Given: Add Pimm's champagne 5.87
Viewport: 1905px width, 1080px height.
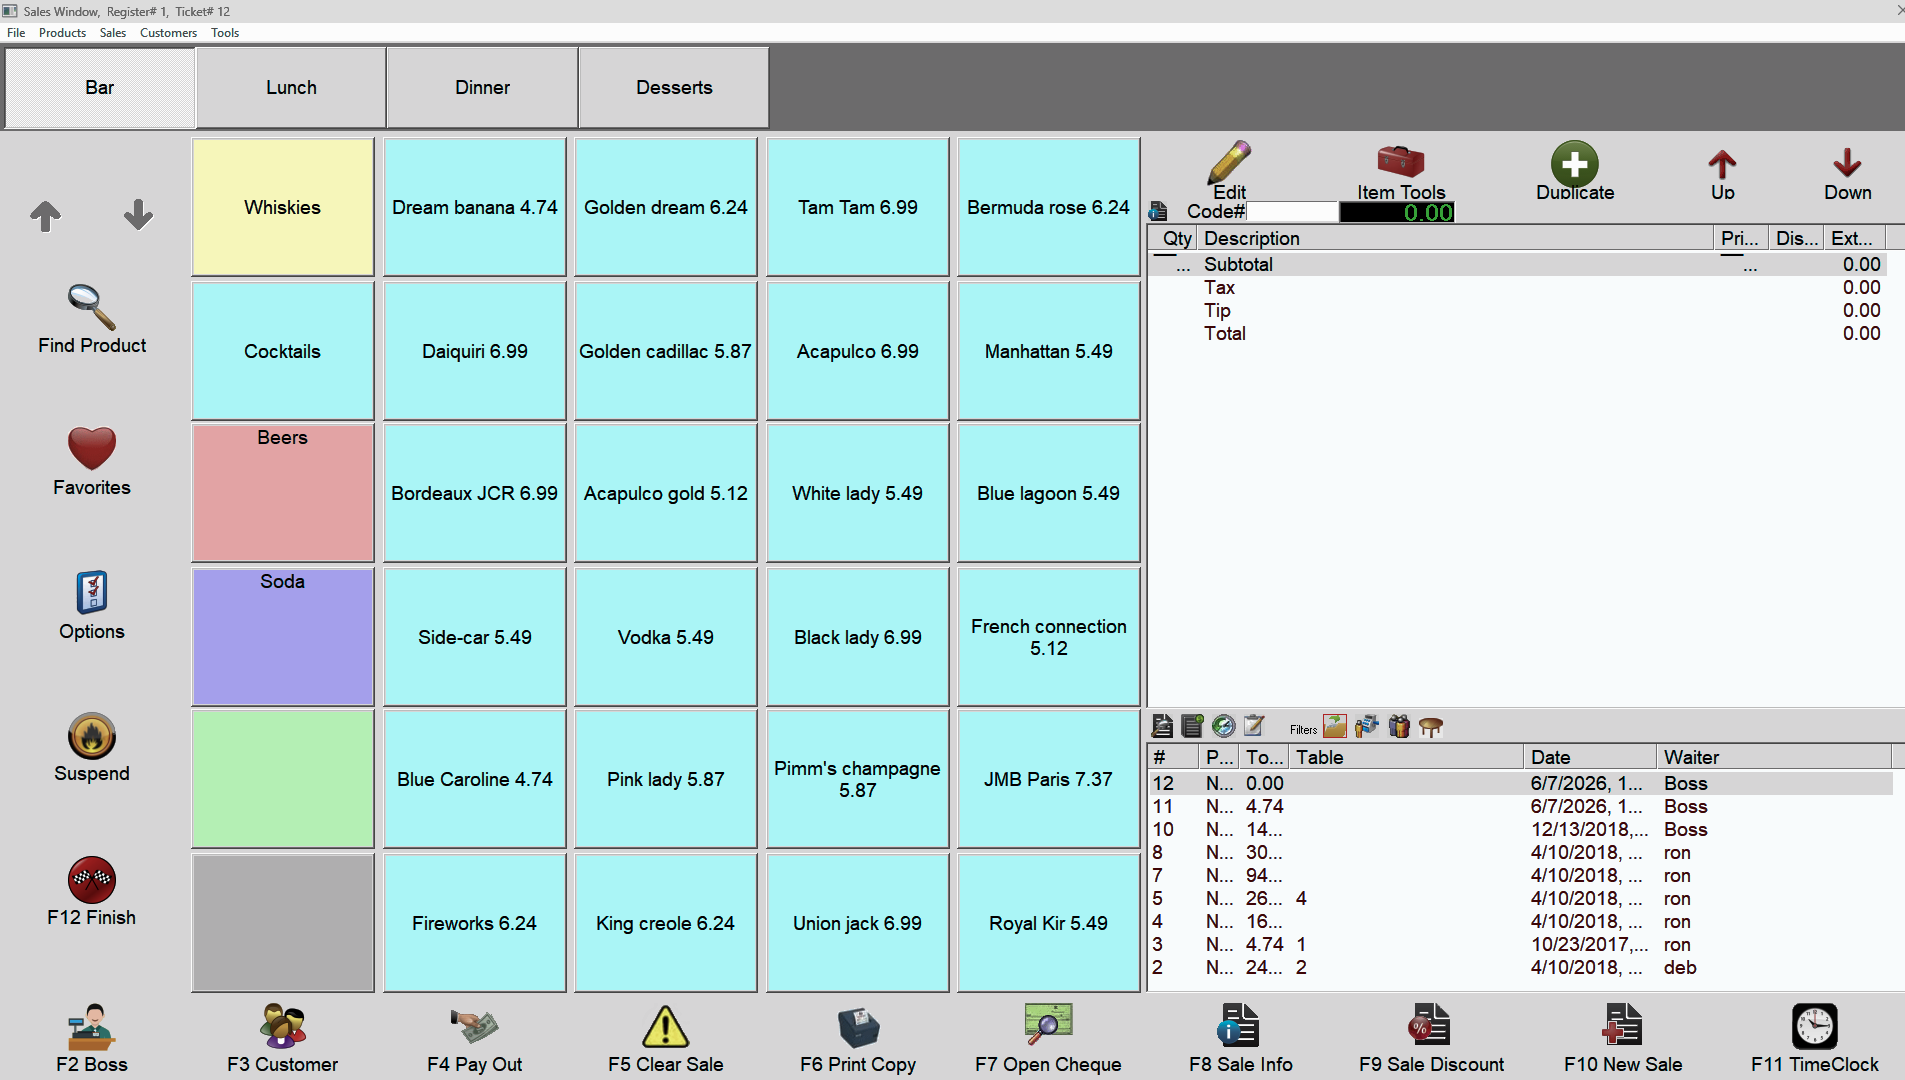Looking at the screenshot, I should (858, 779).
